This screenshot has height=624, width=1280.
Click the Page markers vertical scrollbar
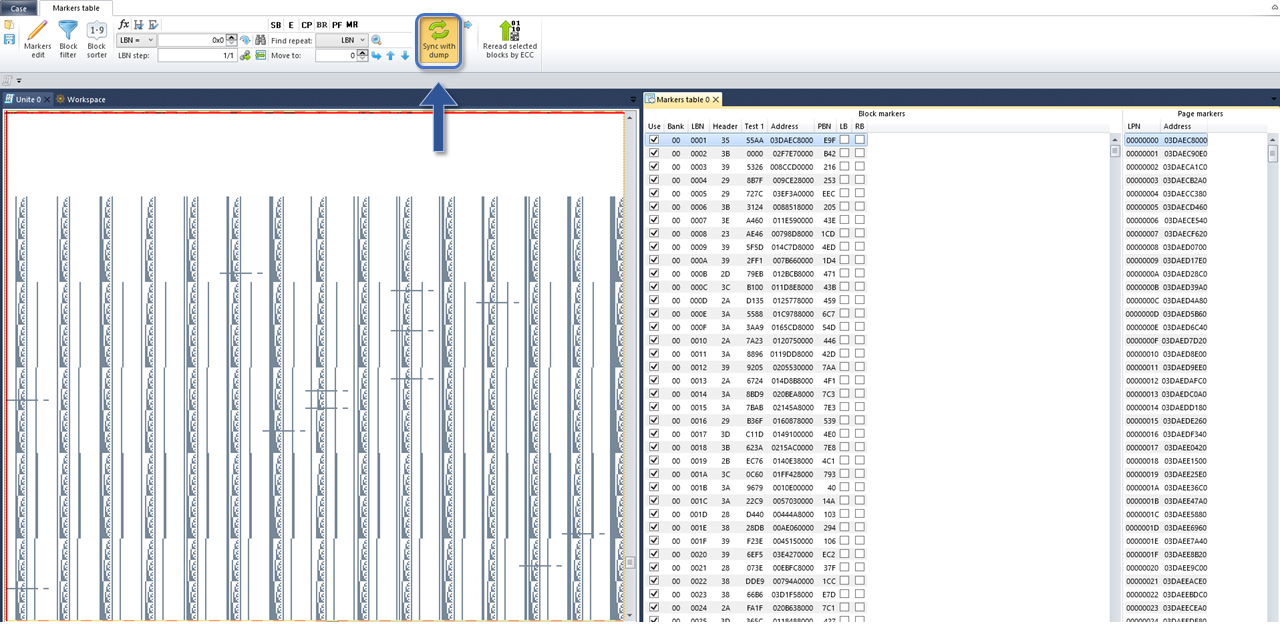1273,378
